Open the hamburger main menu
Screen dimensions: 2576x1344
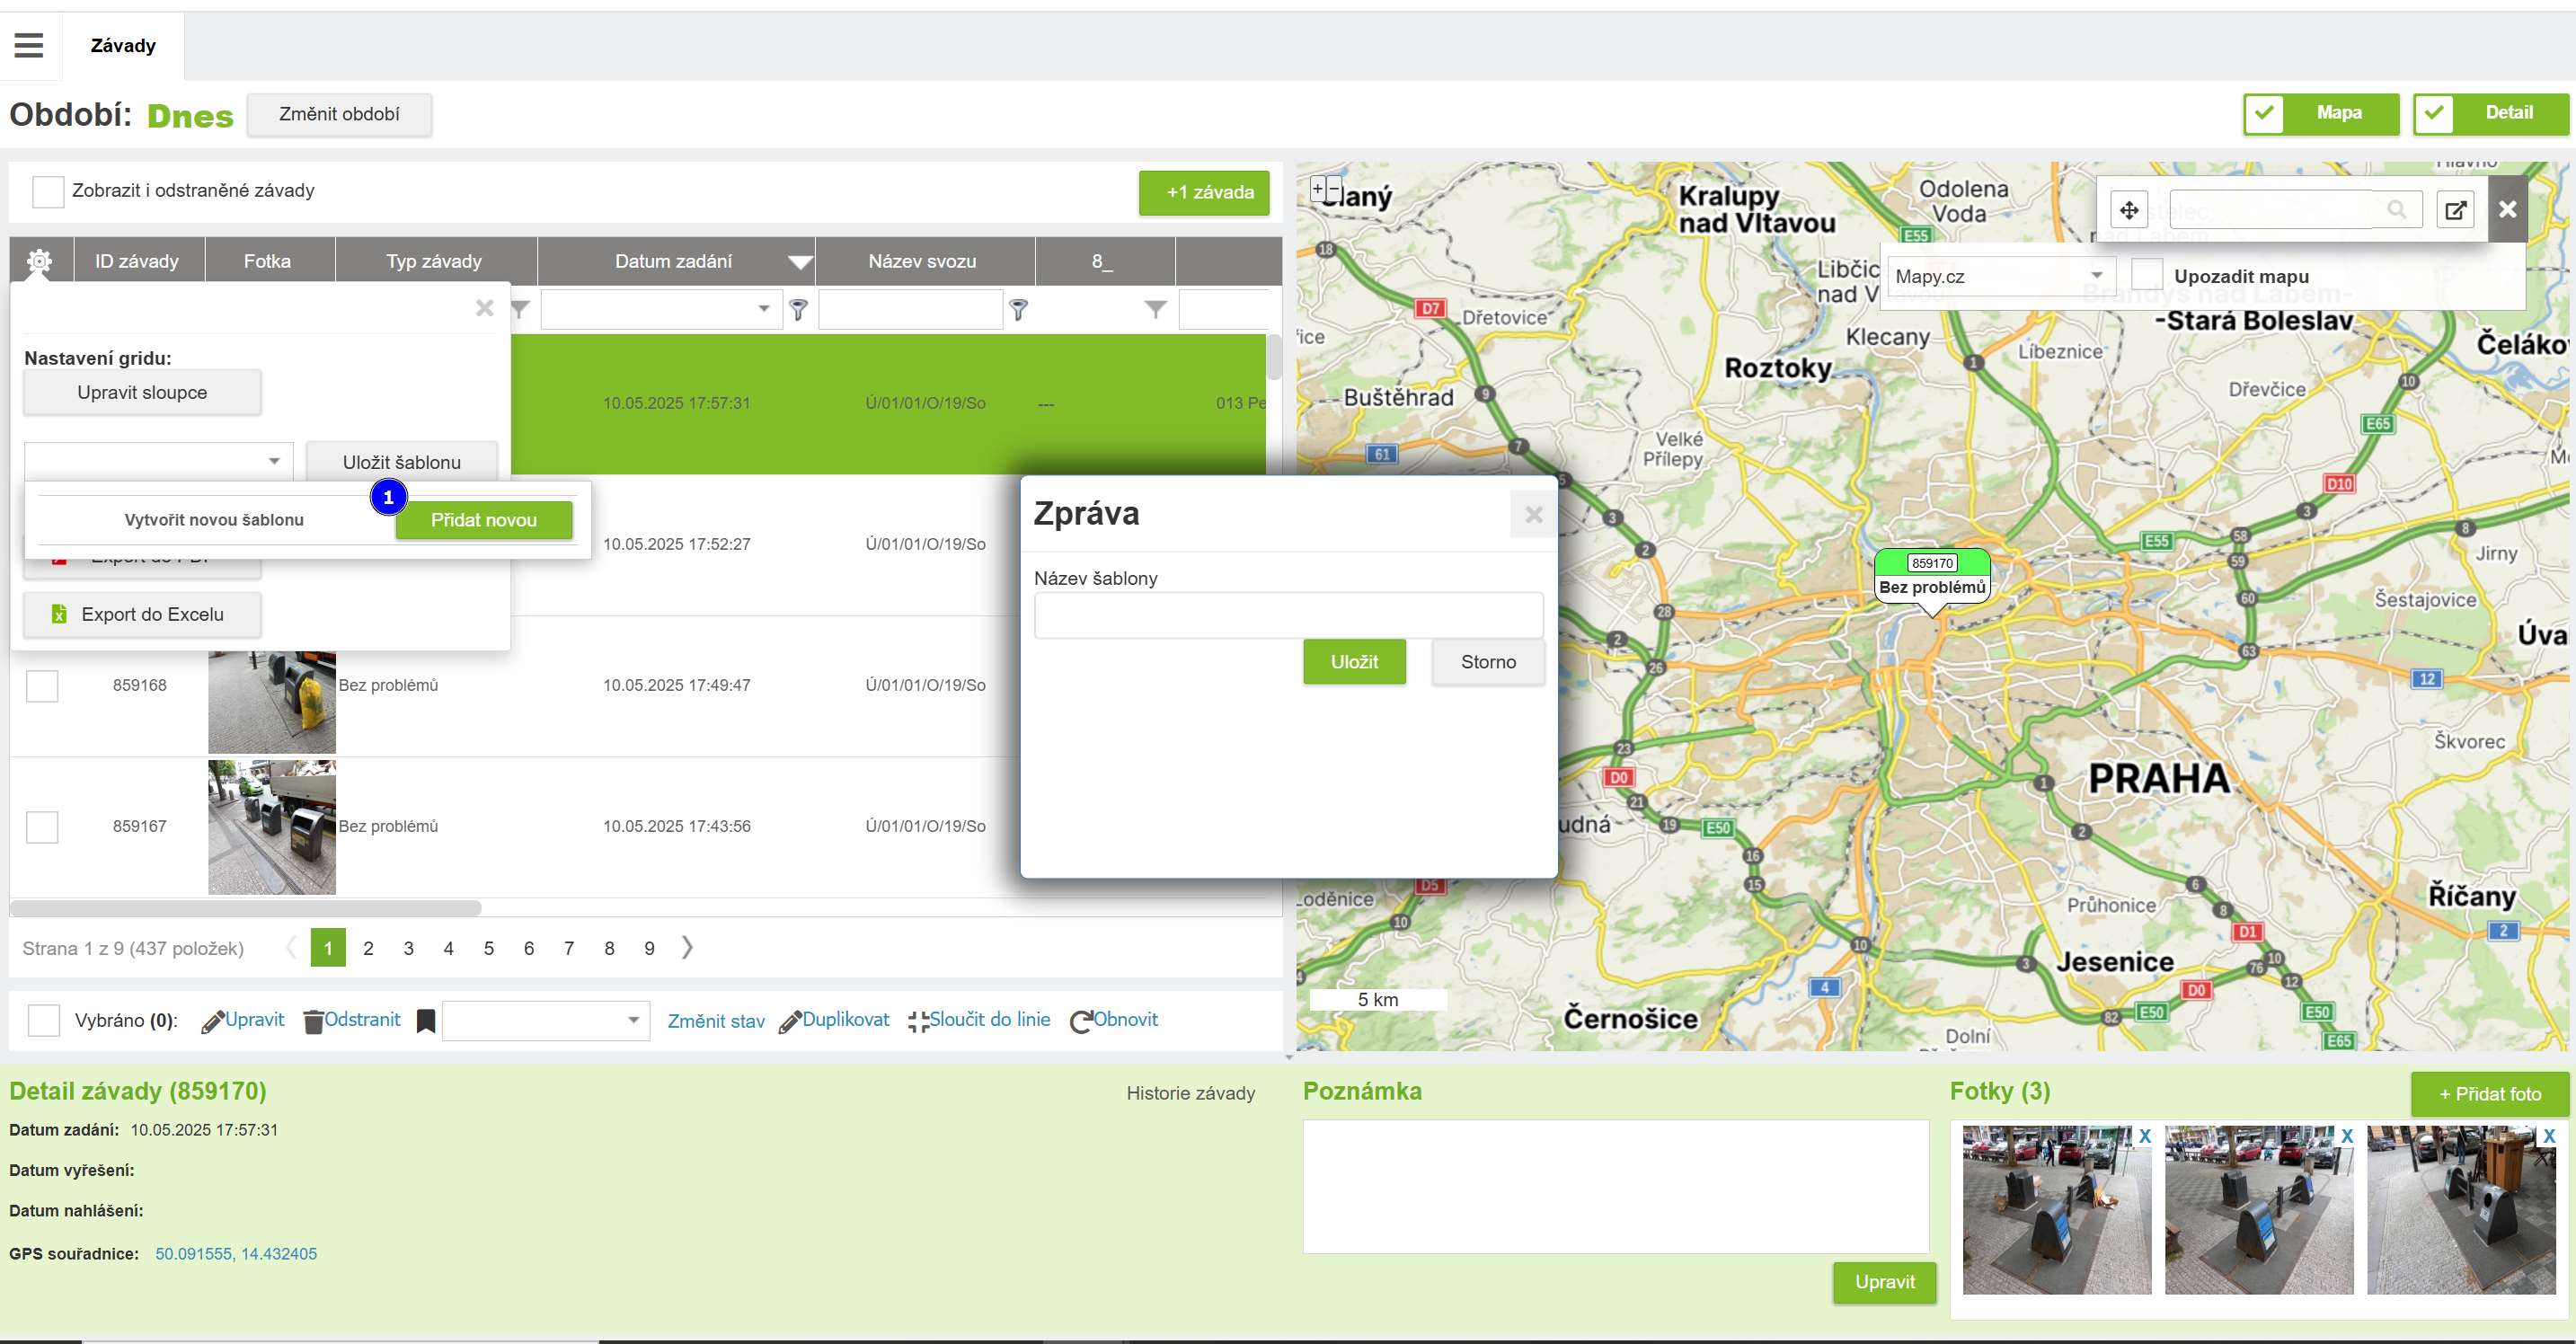point(29,45)
